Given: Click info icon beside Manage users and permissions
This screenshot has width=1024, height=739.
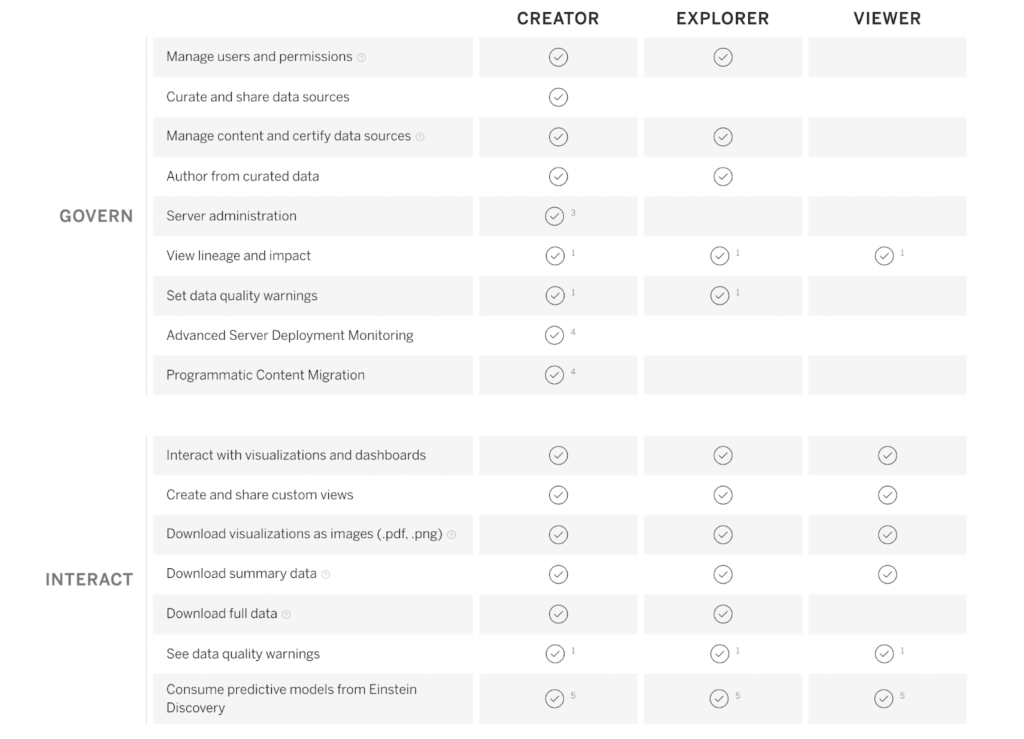Looking at the screenshot, I should [x=362, y=58].
